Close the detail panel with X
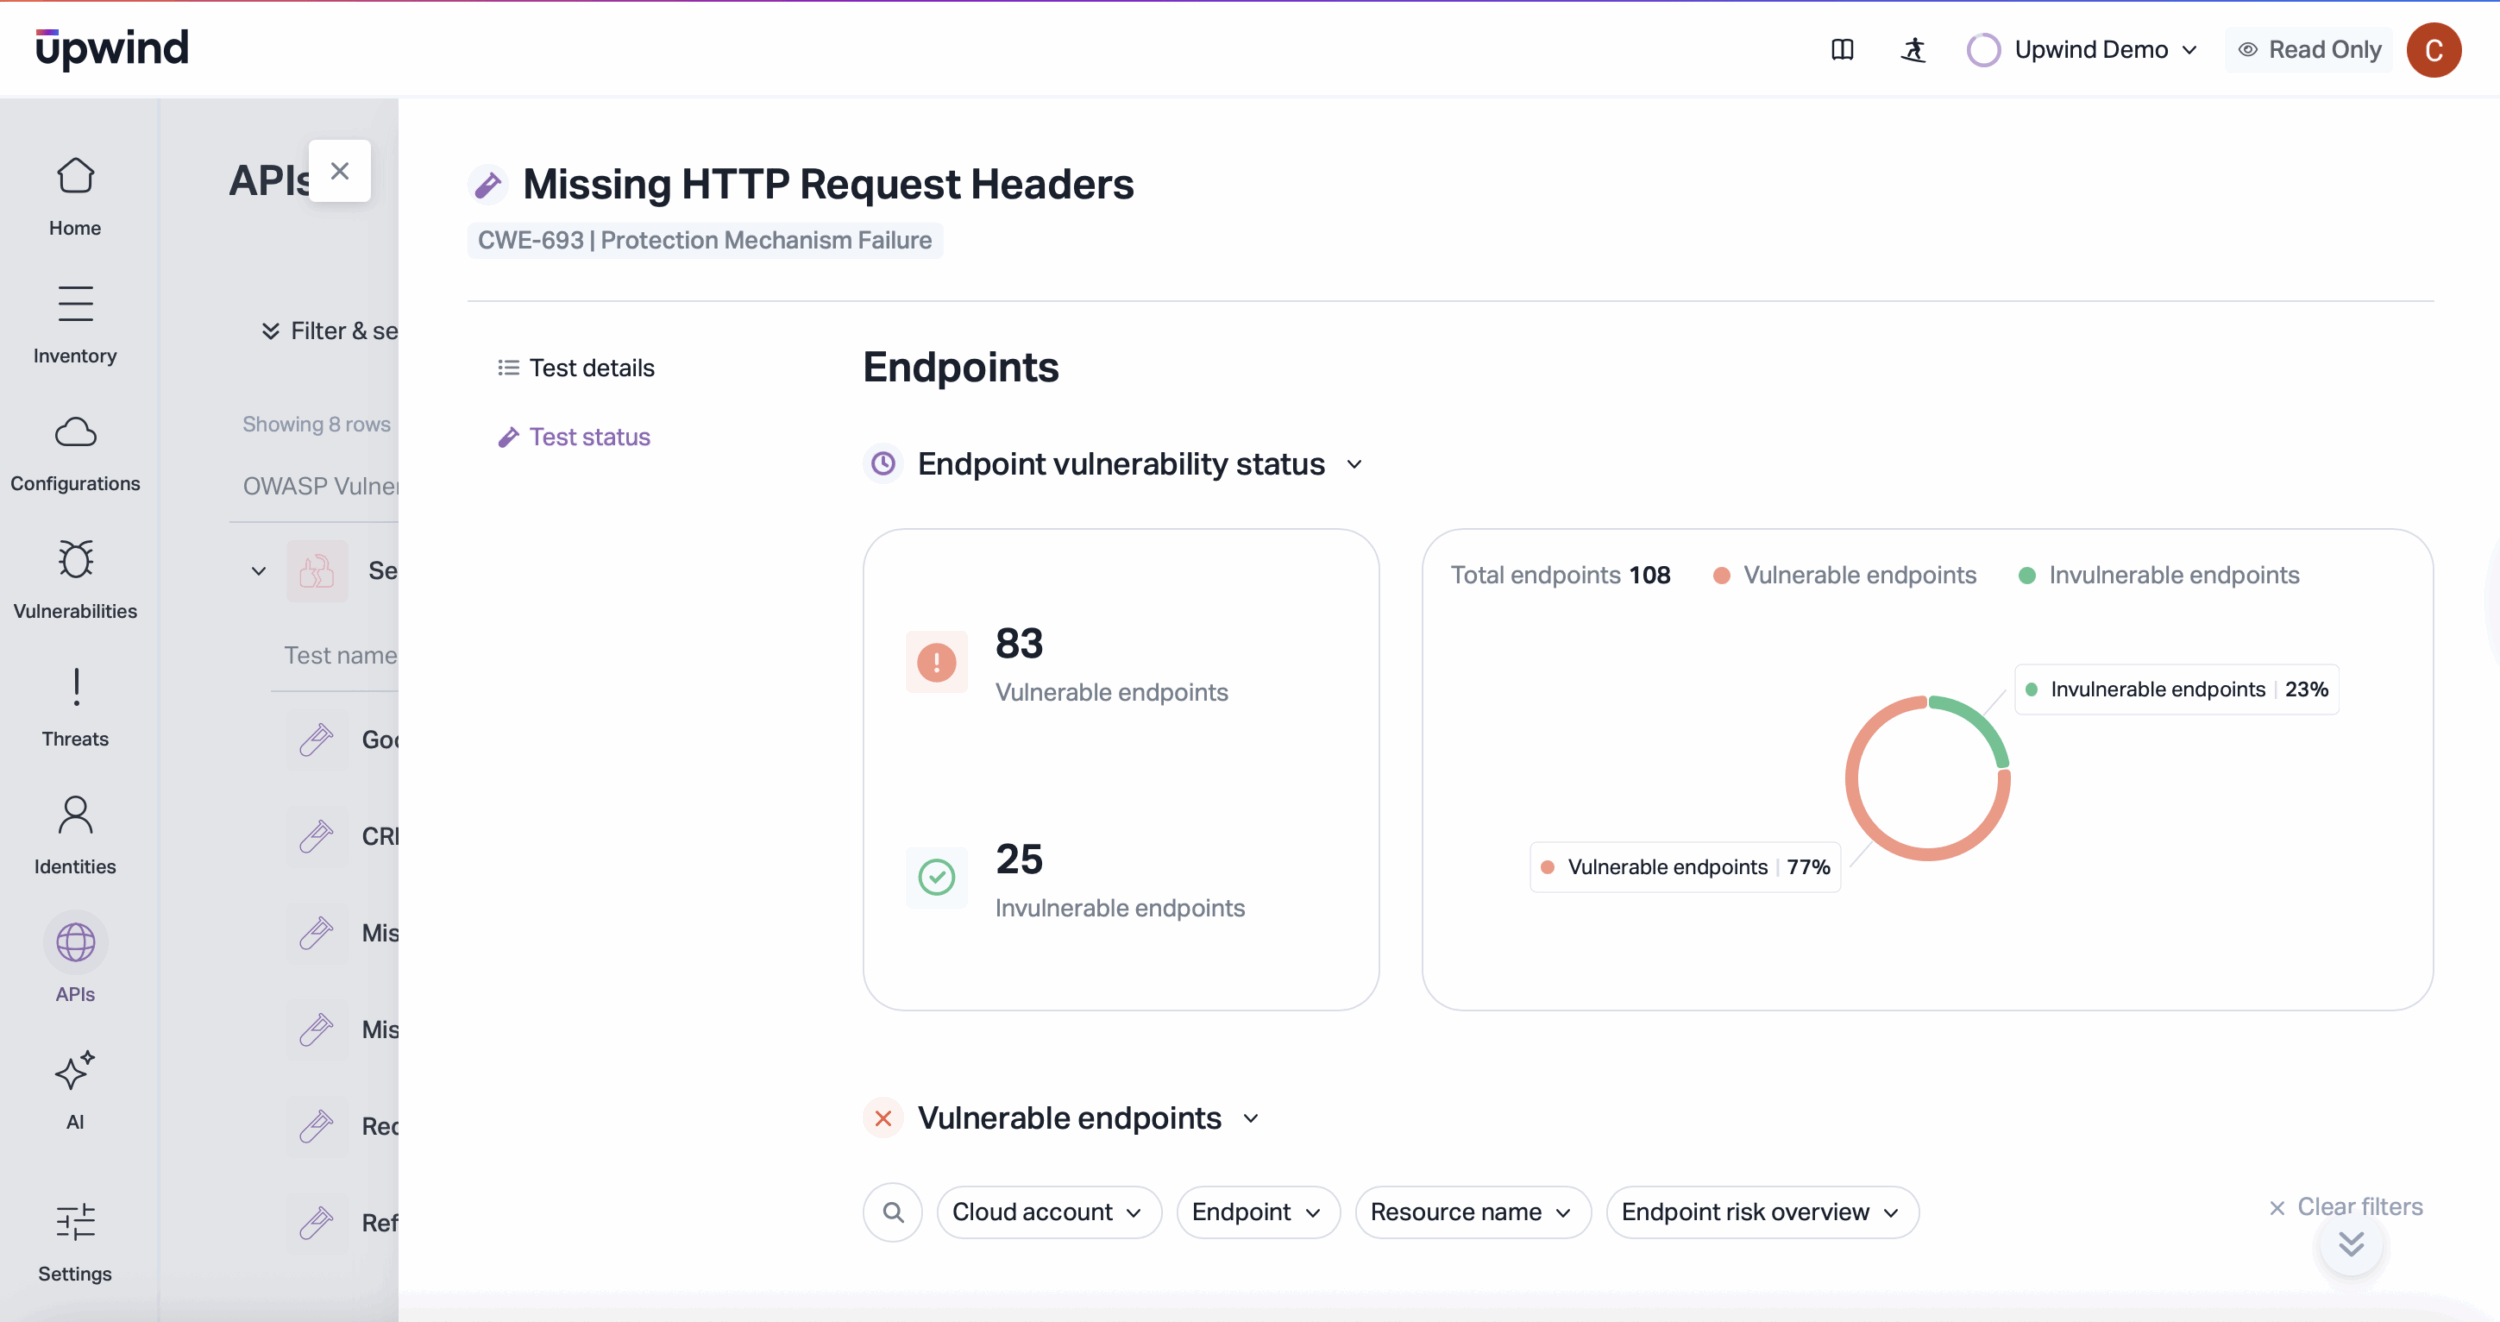Viewport: 2500px width, 1322px height. tap(340, 171)
